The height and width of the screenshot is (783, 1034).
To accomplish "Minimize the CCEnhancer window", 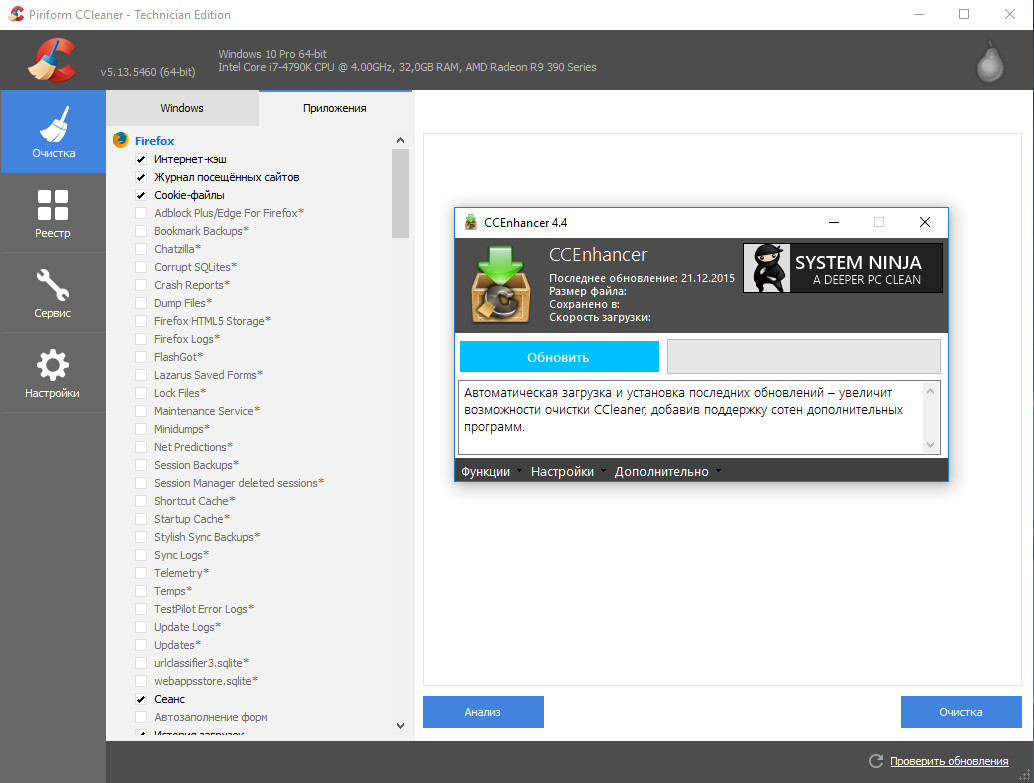I will (x=834, y=222).
